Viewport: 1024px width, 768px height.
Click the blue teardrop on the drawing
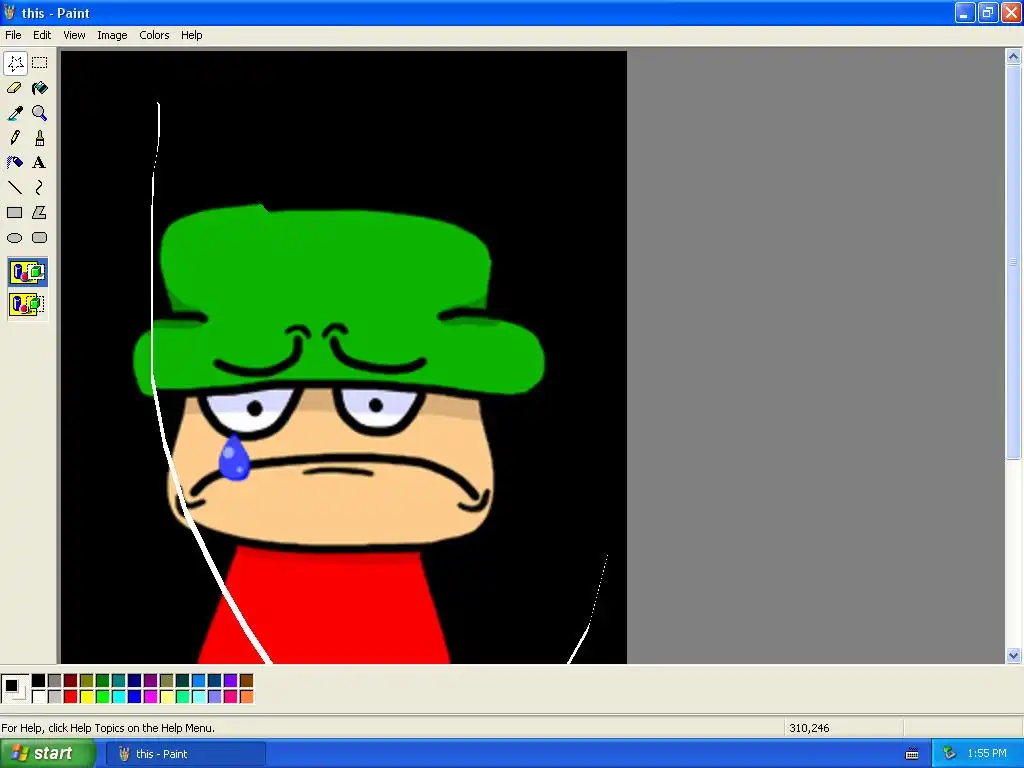pyautogui.click(x=234, y=458)
